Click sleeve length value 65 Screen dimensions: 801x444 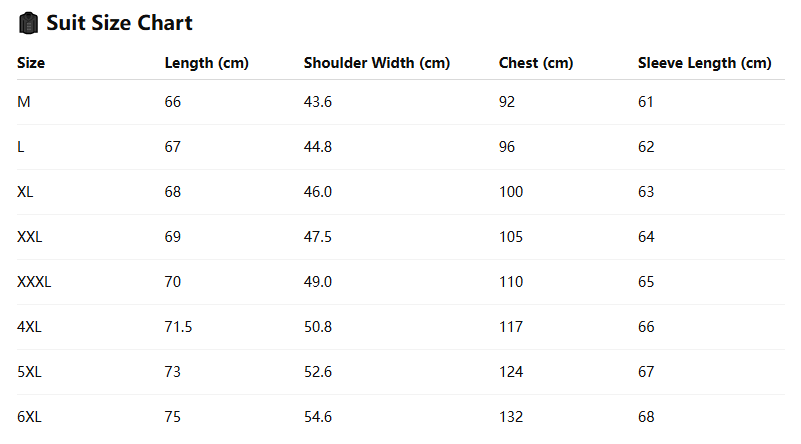tap(646, 282)
